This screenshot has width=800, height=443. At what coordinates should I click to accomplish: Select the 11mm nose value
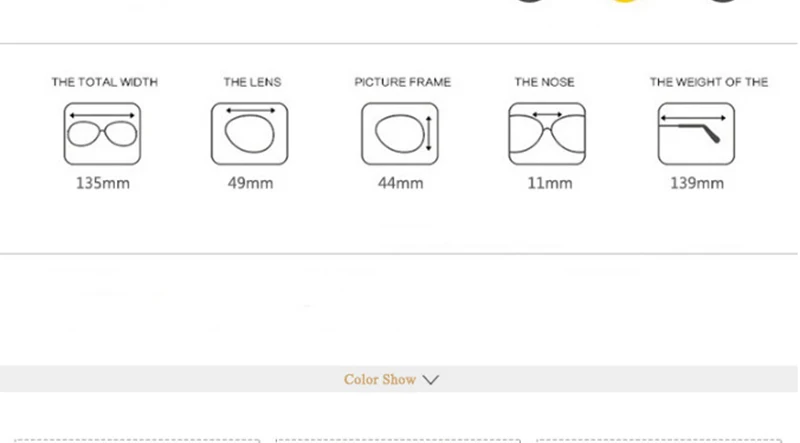(549, 183)
